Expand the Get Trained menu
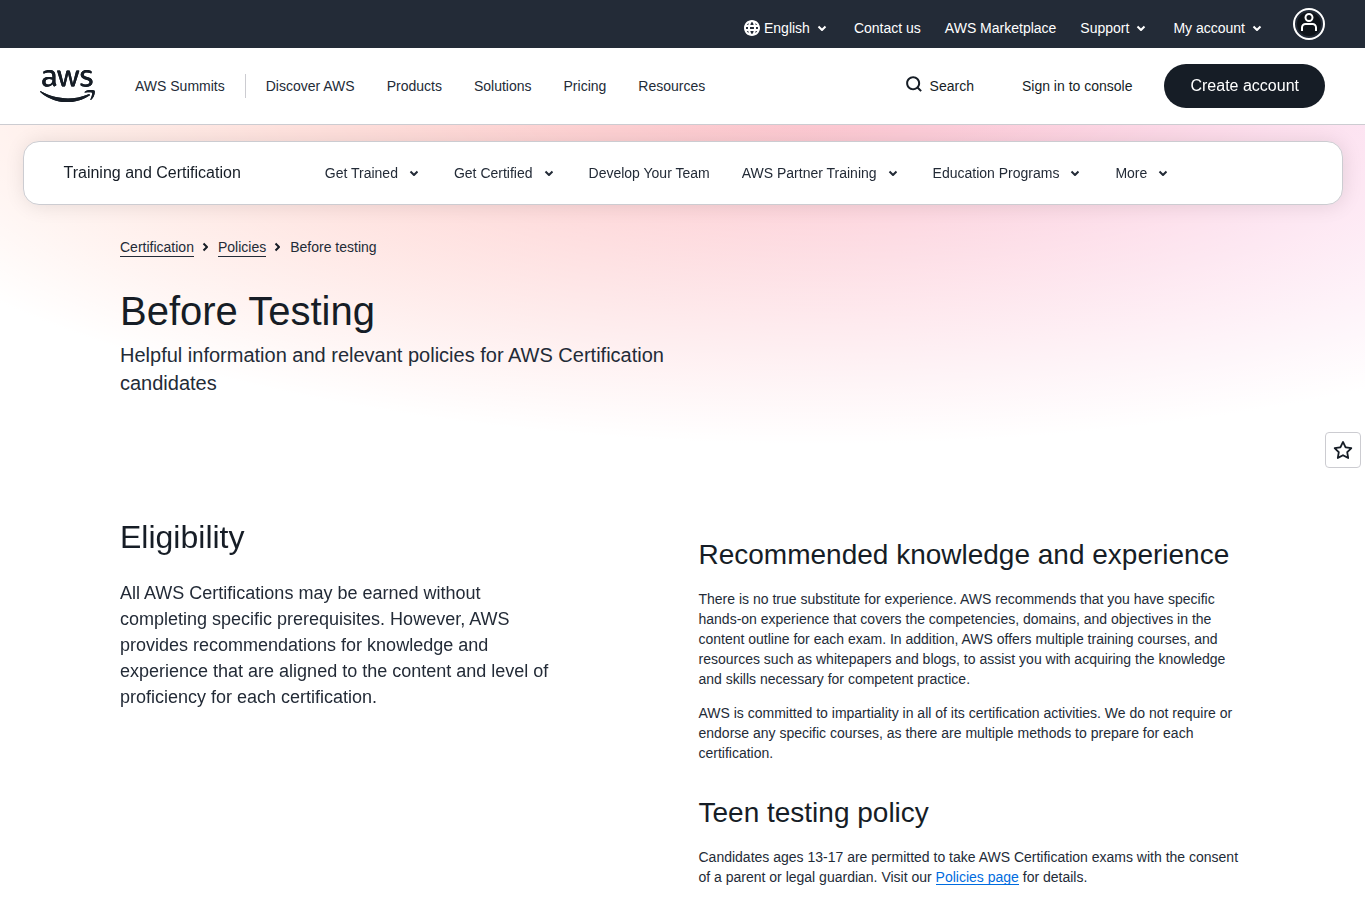This screenshot has height=900, width=1365. tap(372, 173)
